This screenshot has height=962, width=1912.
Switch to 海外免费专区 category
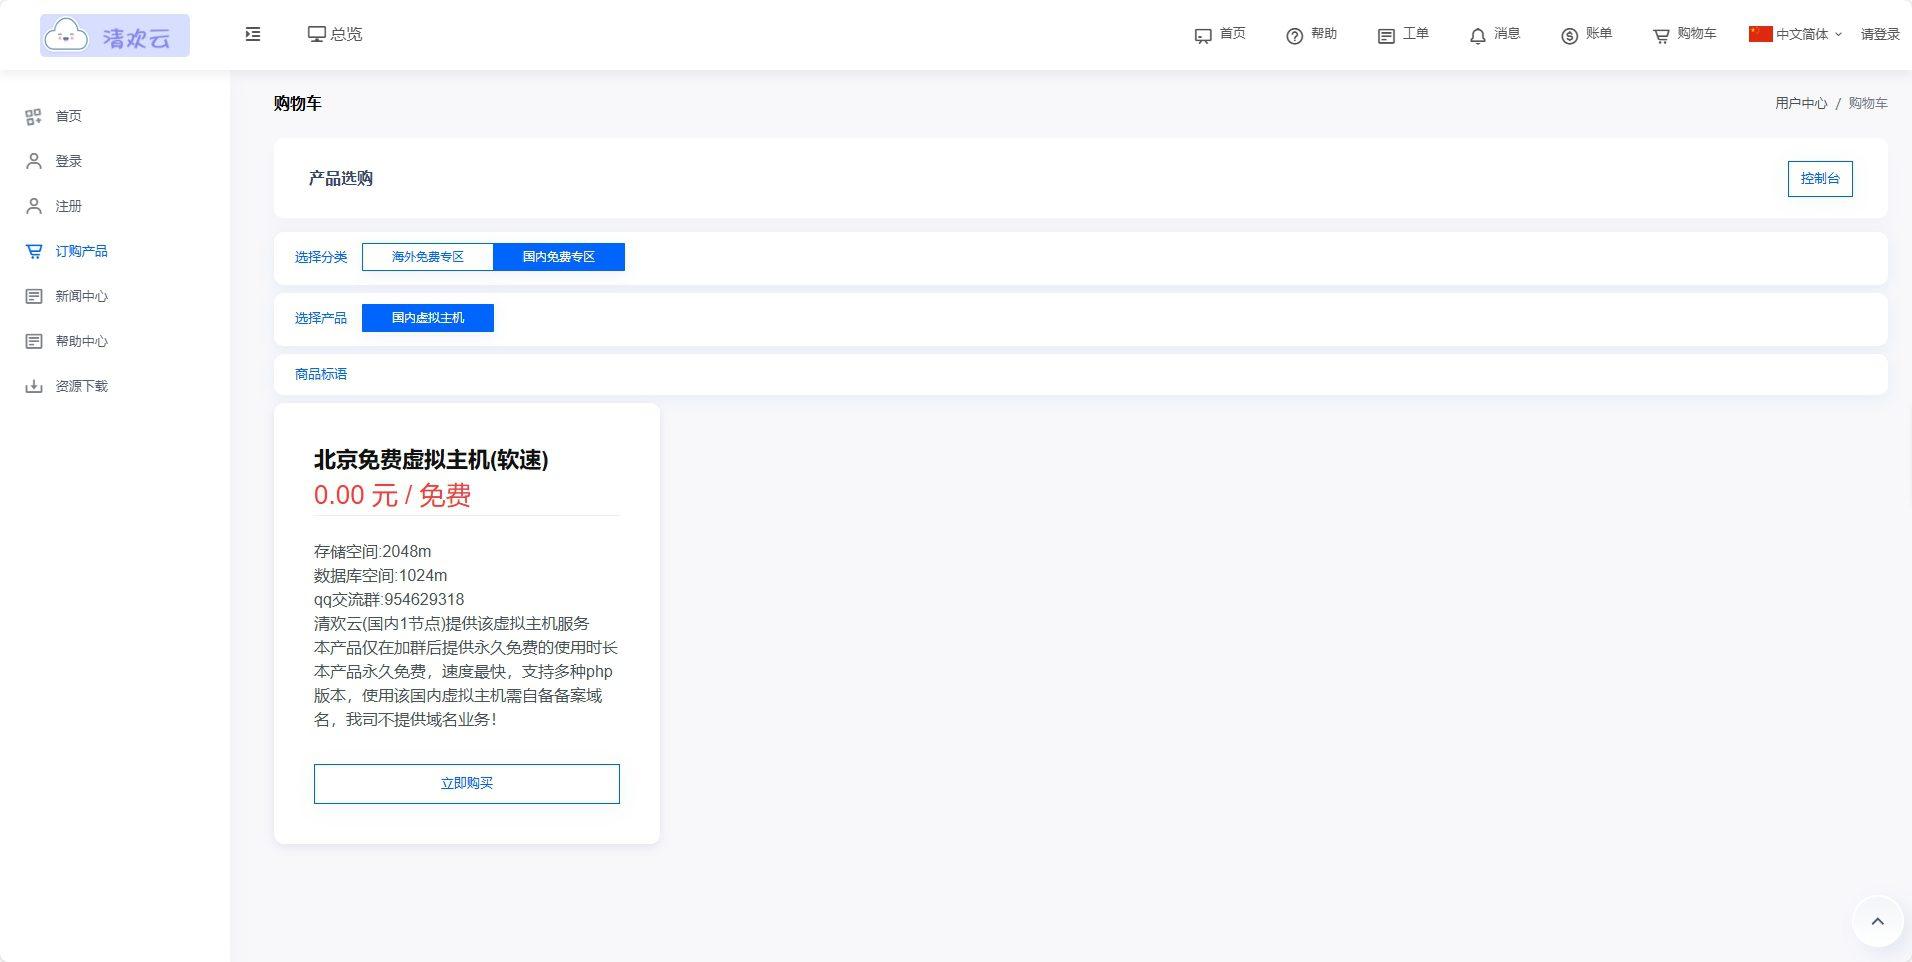point(428,257)
